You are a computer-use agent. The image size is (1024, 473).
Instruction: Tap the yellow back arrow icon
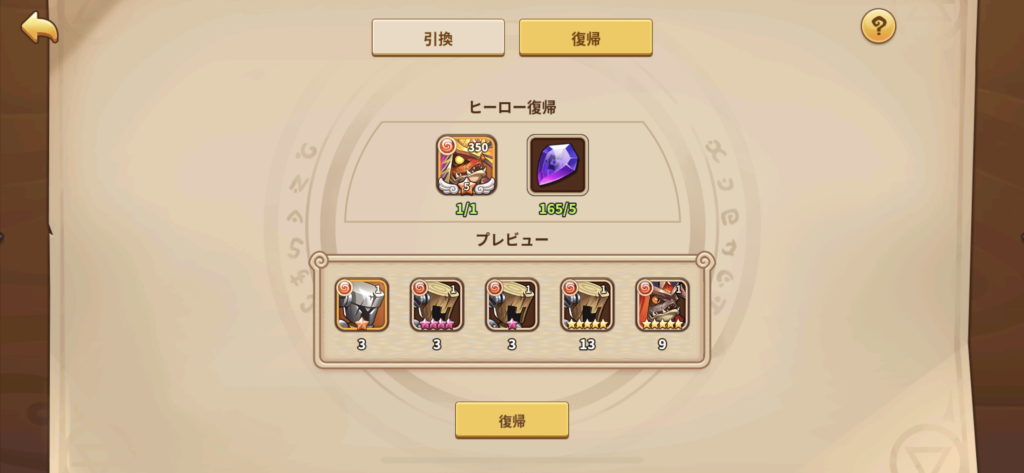tap(39, 28)
